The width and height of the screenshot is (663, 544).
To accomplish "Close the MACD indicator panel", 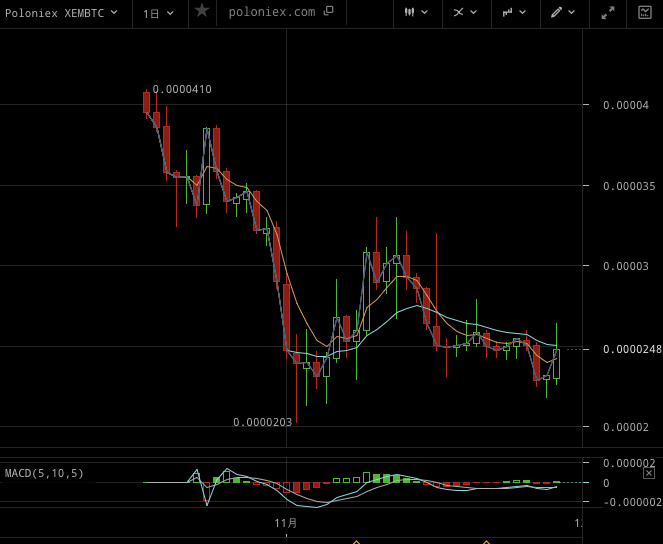I will click(649, 473).
